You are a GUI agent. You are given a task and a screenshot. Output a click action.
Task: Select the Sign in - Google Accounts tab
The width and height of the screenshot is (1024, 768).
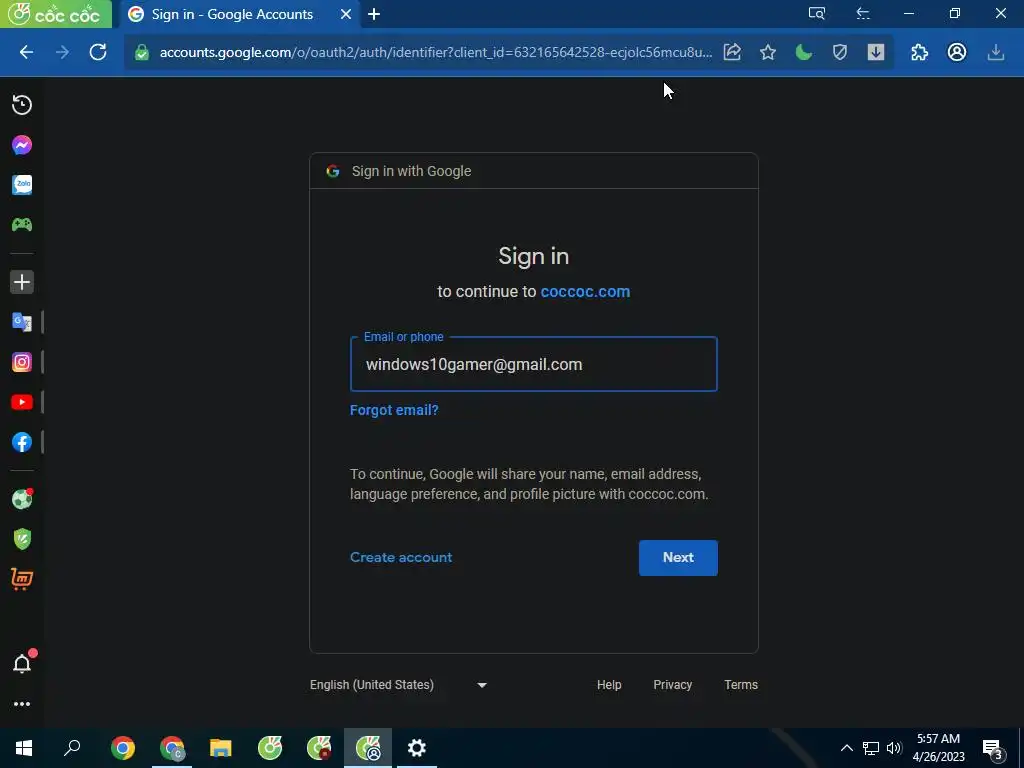(x=232, y=14)
